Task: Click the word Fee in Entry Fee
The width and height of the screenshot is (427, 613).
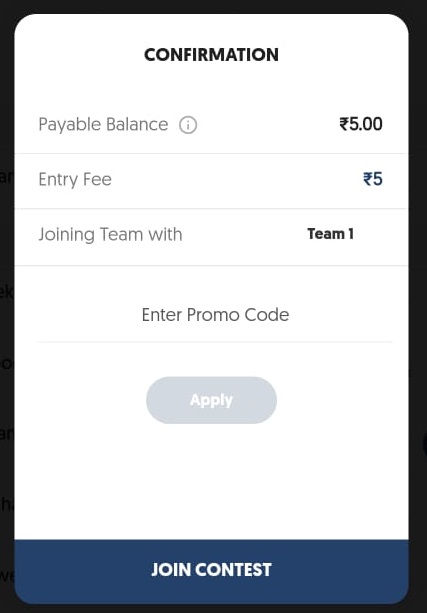Action: [97, 179]
